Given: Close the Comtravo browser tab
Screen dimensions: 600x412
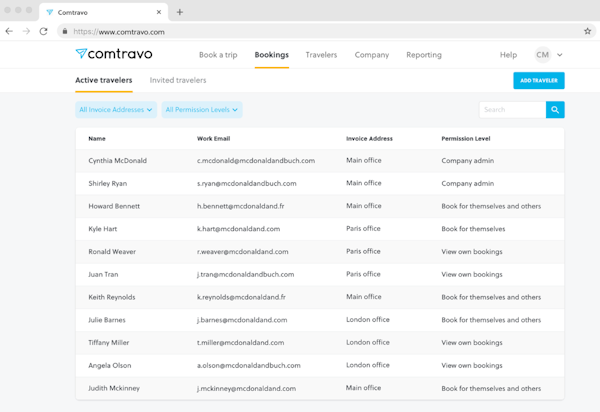Looking at the screenshot, I should click(158, 12).
